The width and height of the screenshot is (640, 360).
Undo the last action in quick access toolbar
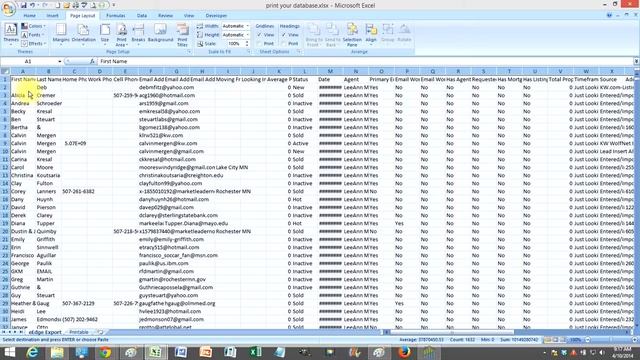coord(32,6)
